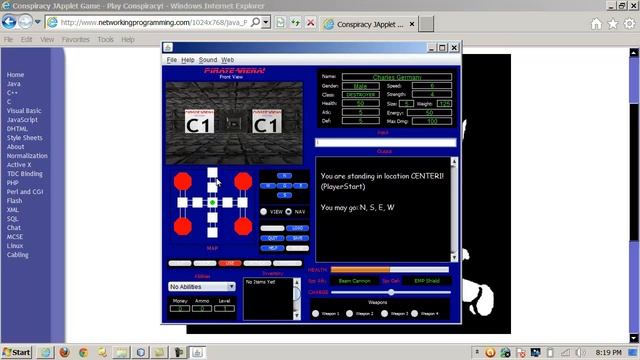Viewport: 640px width, 360px height.
Task: Select the green center node on the map
Action: point(212,202)
